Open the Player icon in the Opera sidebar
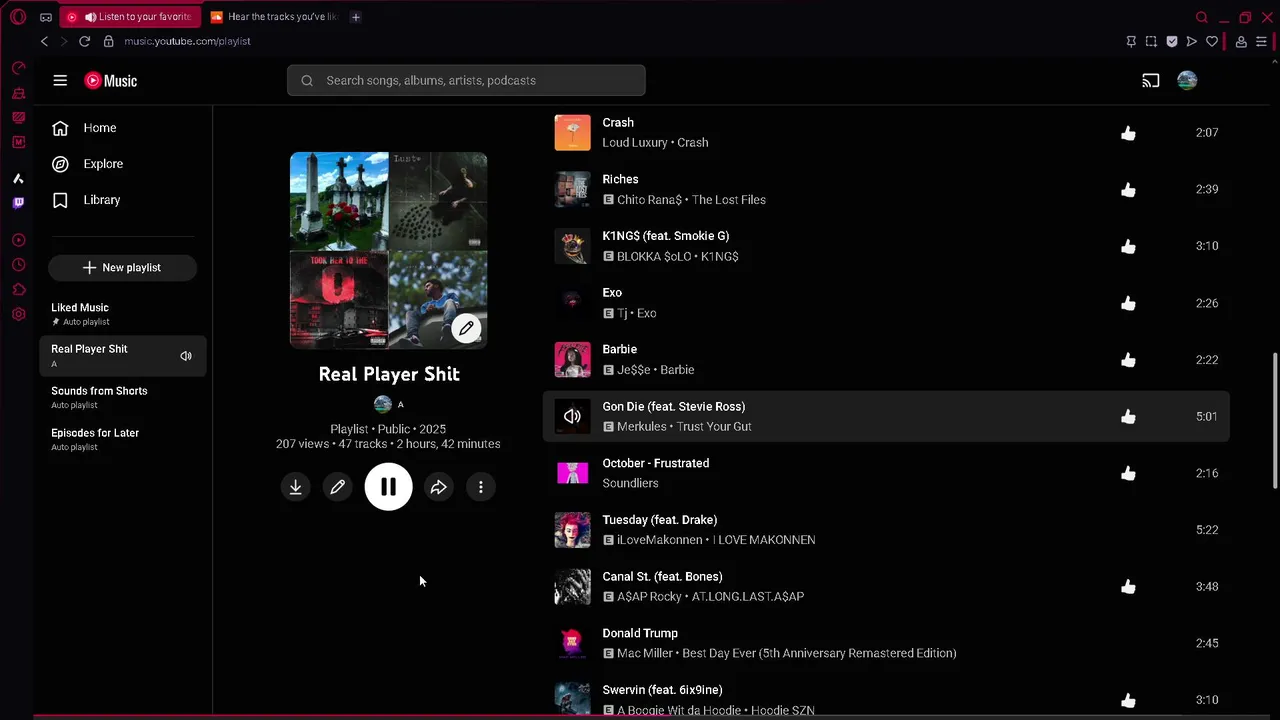The image size is (1280, 720). tap(18, 240)
